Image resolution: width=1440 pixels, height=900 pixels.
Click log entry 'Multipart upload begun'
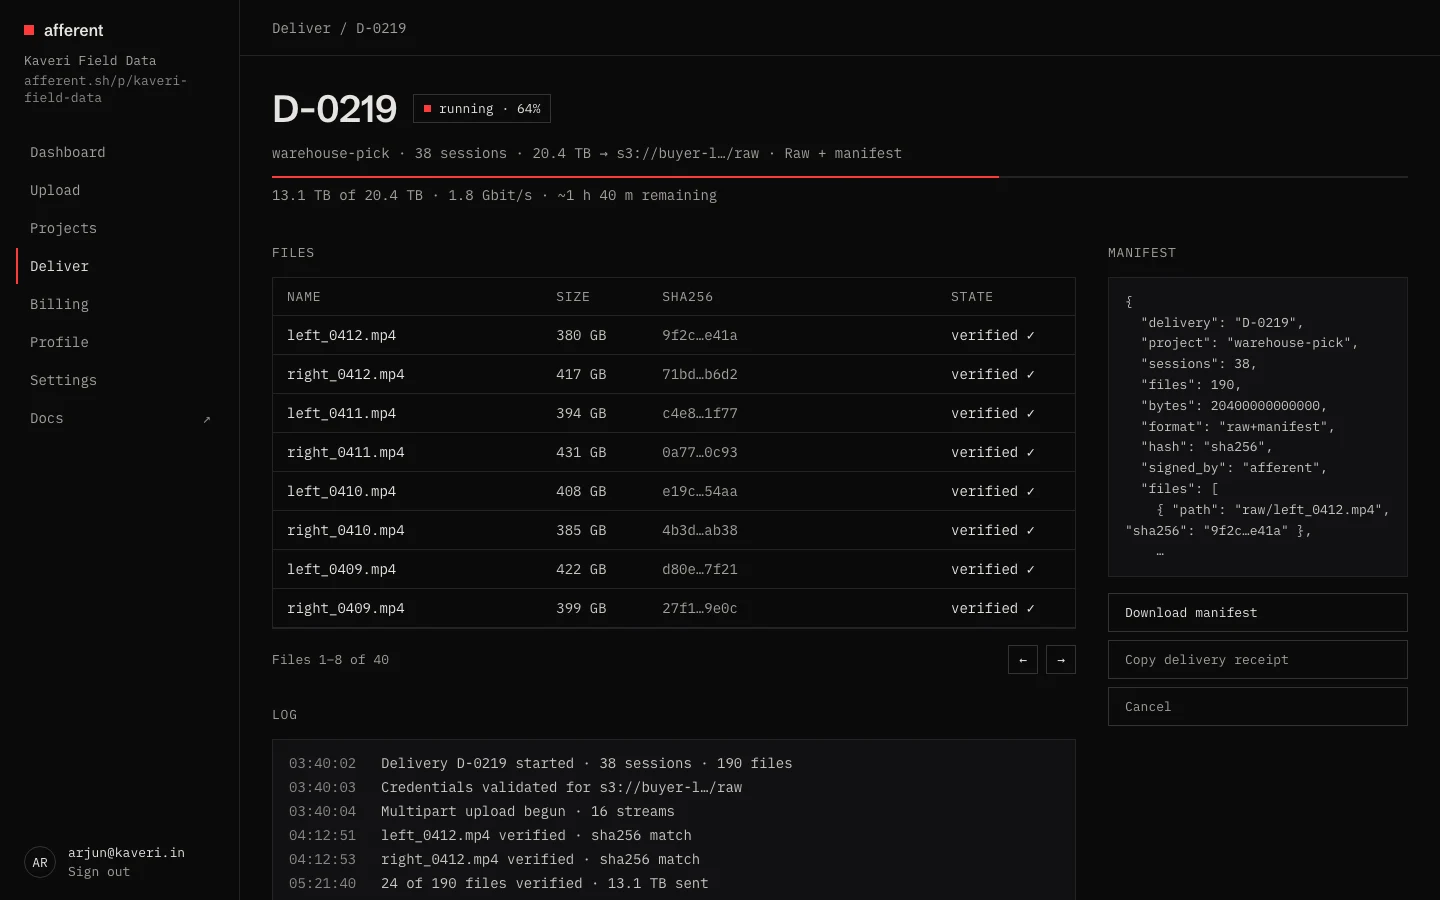click(528, 812)
